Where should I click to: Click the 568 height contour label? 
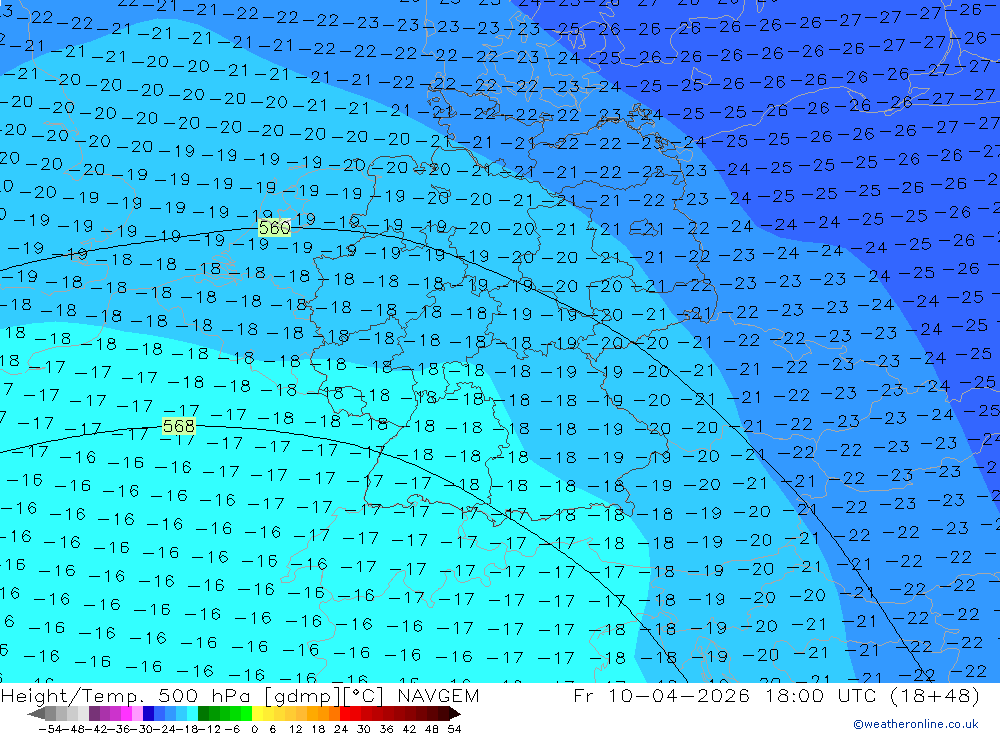179,426
